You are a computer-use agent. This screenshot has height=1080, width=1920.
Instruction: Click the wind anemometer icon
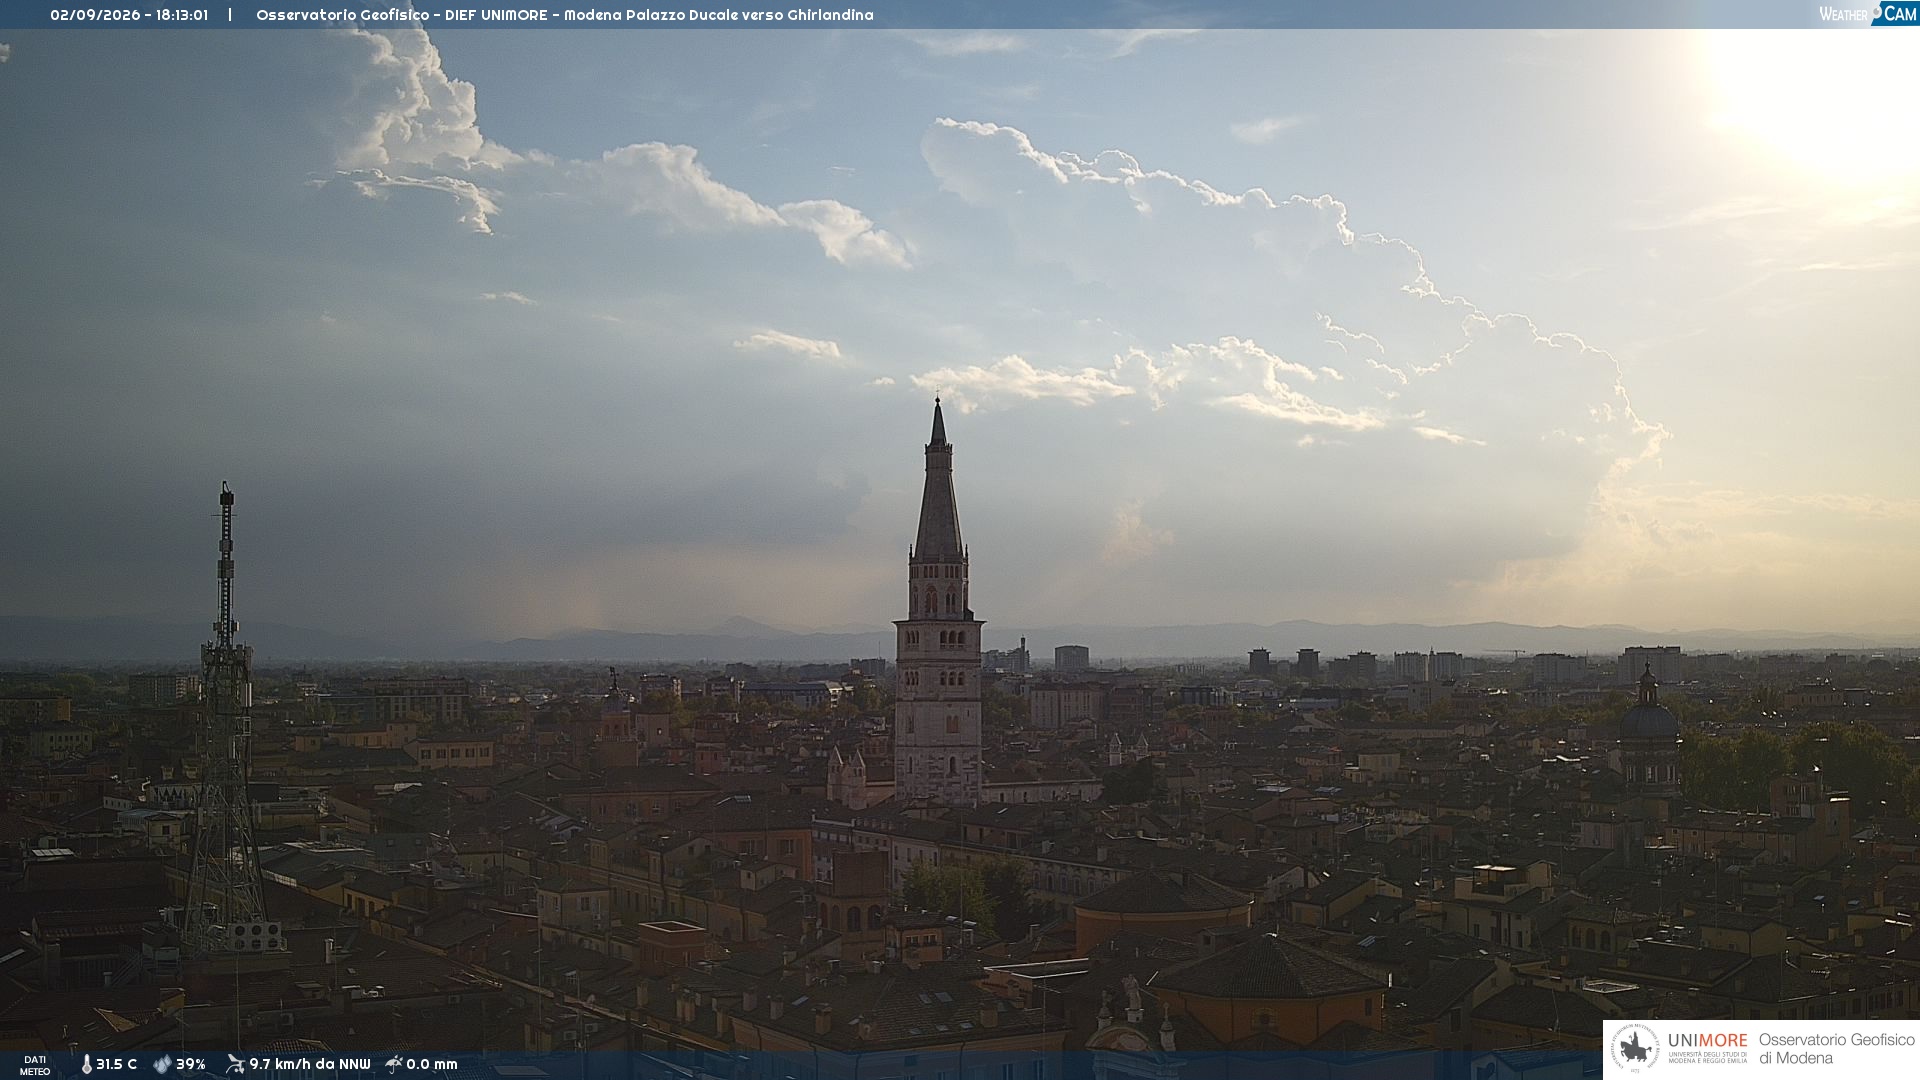[x=235, y=1064]
